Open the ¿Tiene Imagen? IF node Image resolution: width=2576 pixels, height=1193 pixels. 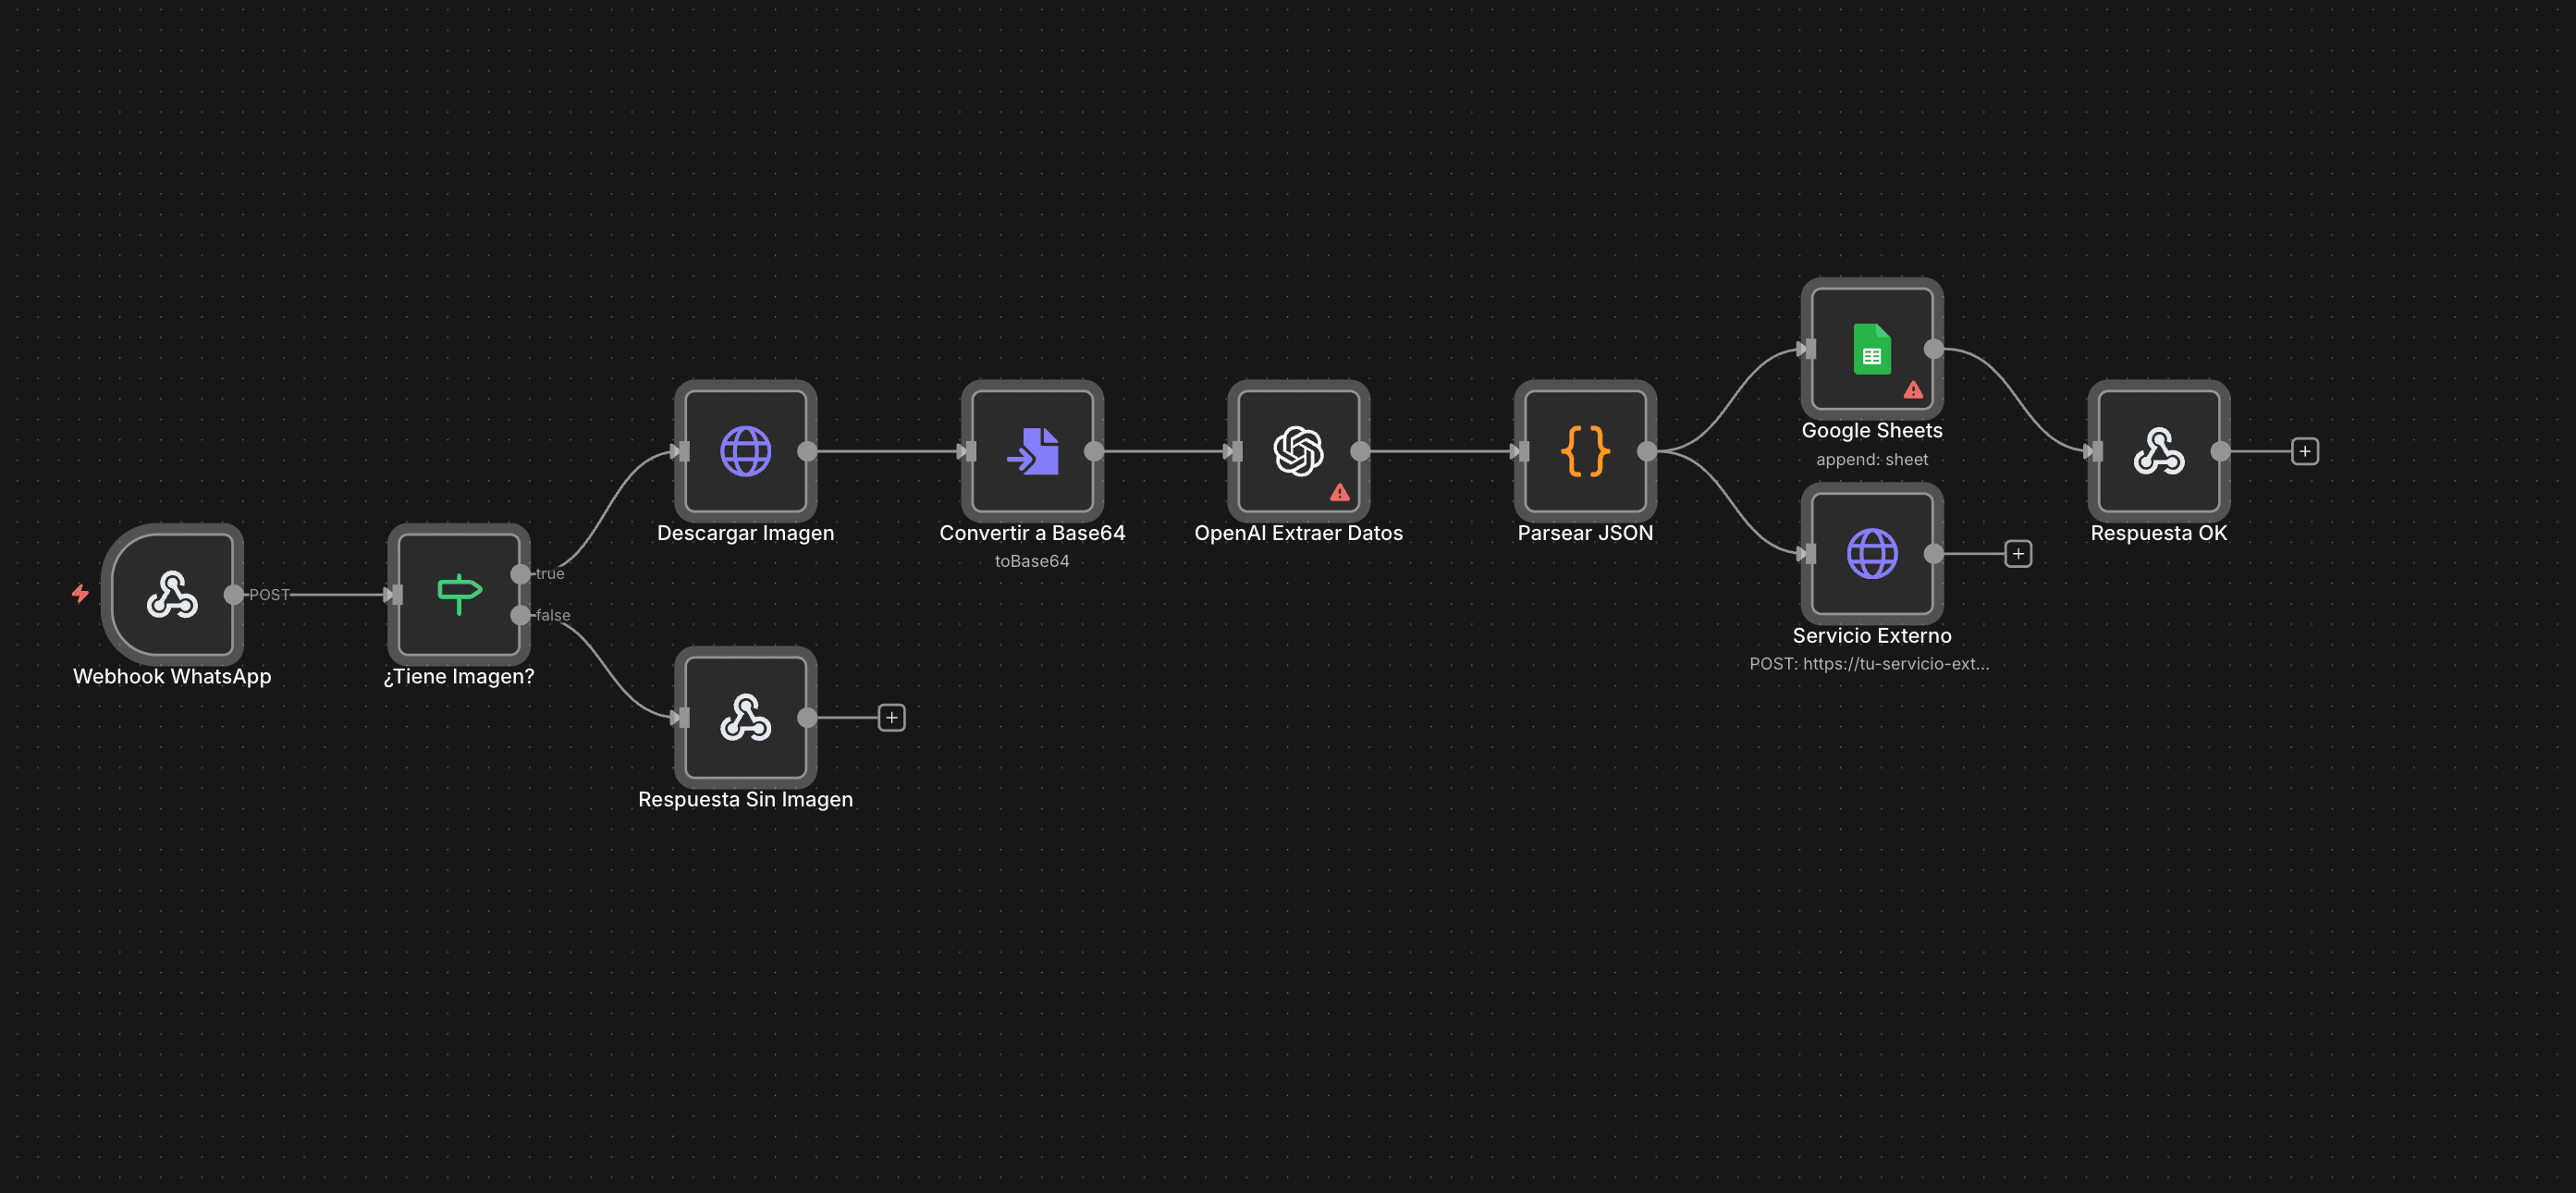[x=459, y=594]
